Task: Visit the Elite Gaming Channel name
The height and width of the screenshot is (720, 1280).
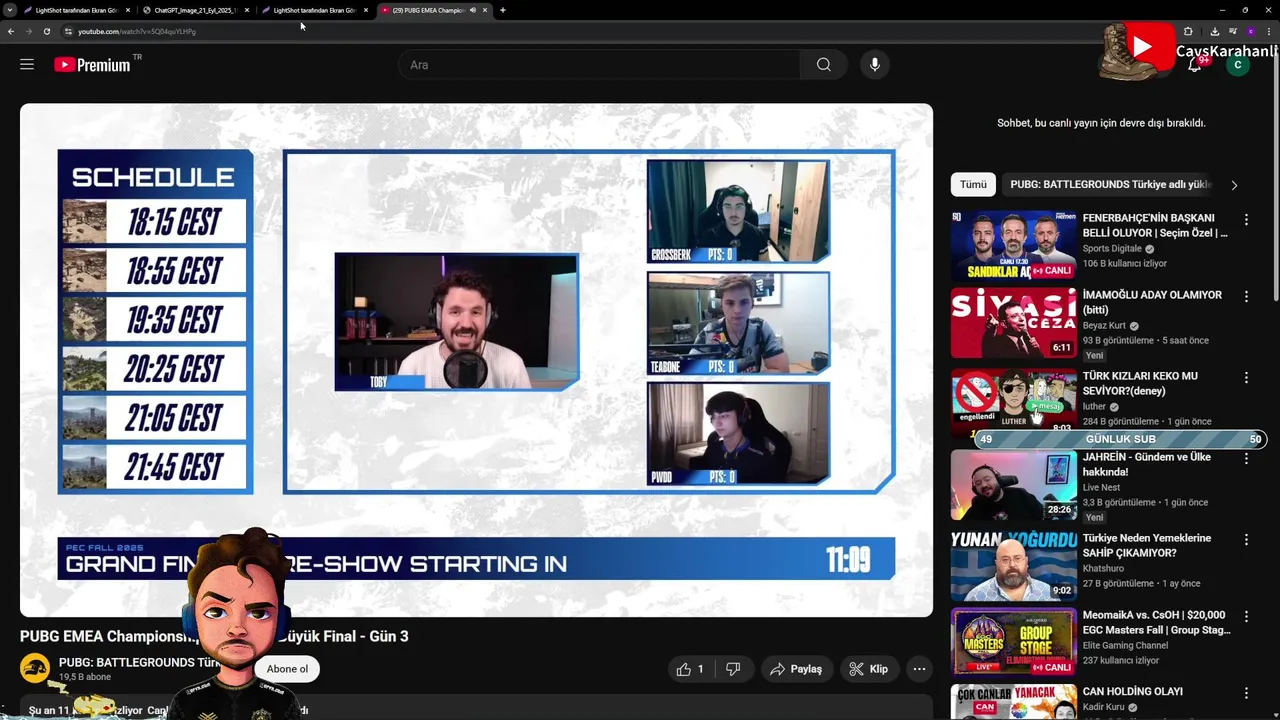Action: (x=1125, y=645)
